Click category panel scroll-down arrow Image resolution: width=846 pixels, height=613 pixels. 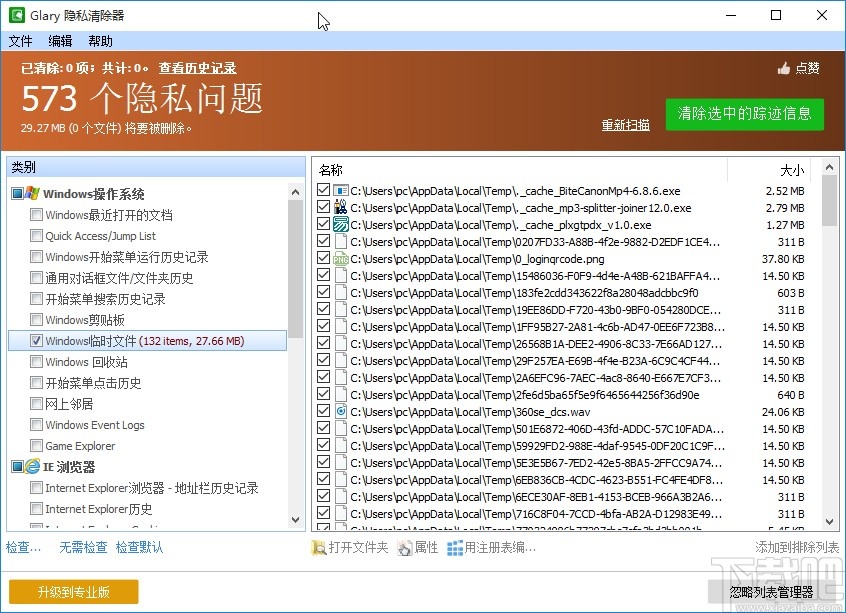pos(295,520)
